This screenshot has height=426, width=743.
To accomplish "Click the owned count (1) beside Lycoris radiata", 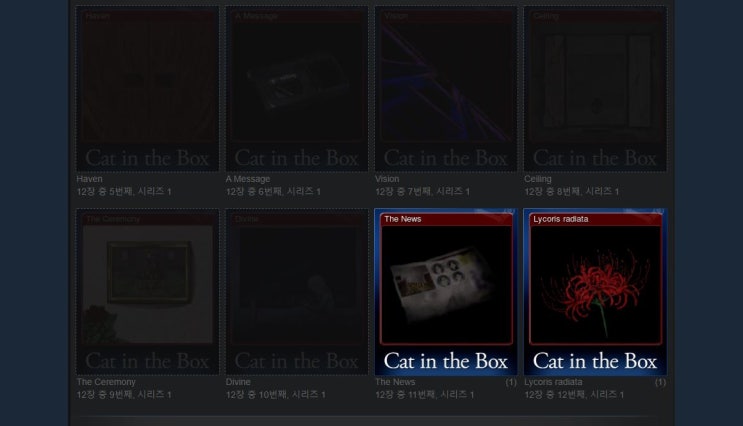I will click(x=660, y=382).
